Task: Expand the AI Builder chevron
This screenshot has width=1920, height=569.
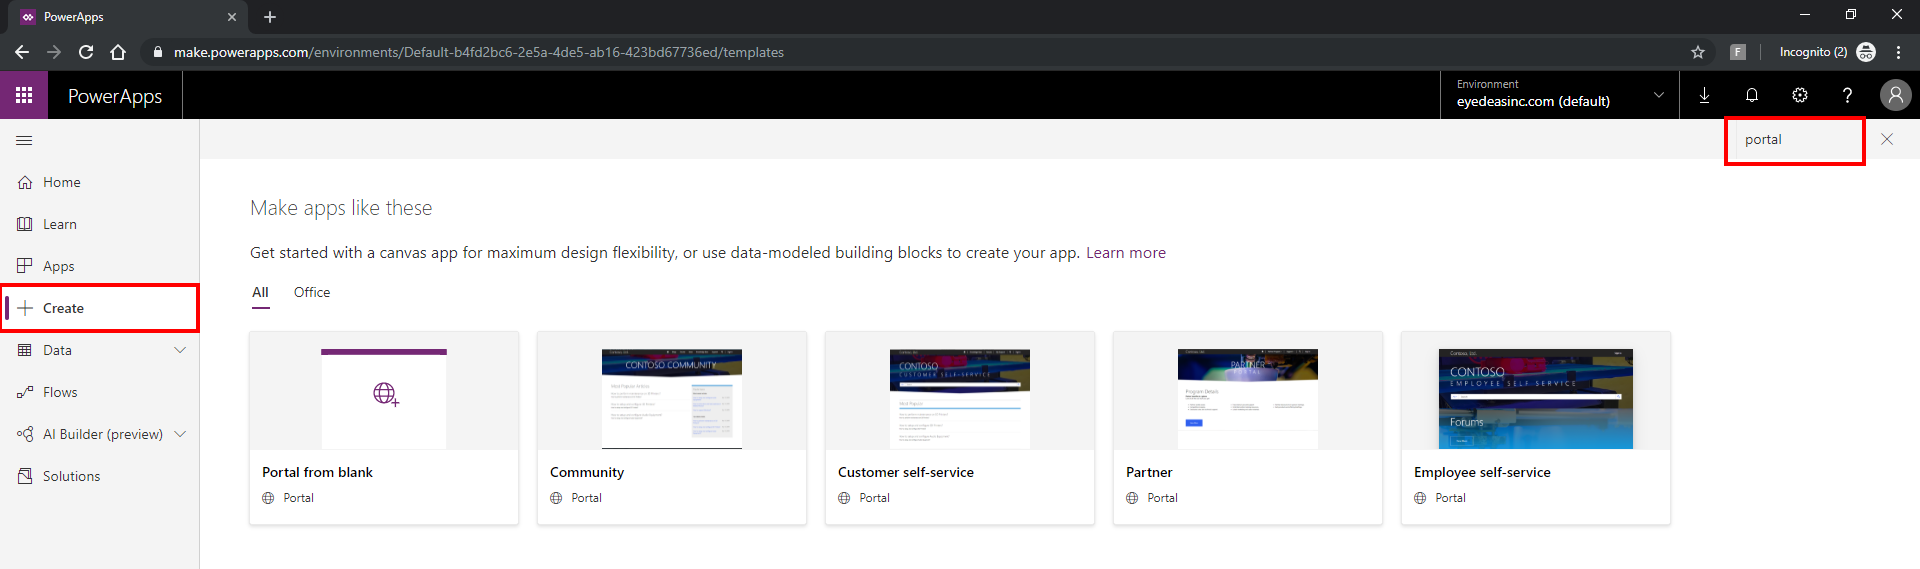Action: [x=180, y=434]
